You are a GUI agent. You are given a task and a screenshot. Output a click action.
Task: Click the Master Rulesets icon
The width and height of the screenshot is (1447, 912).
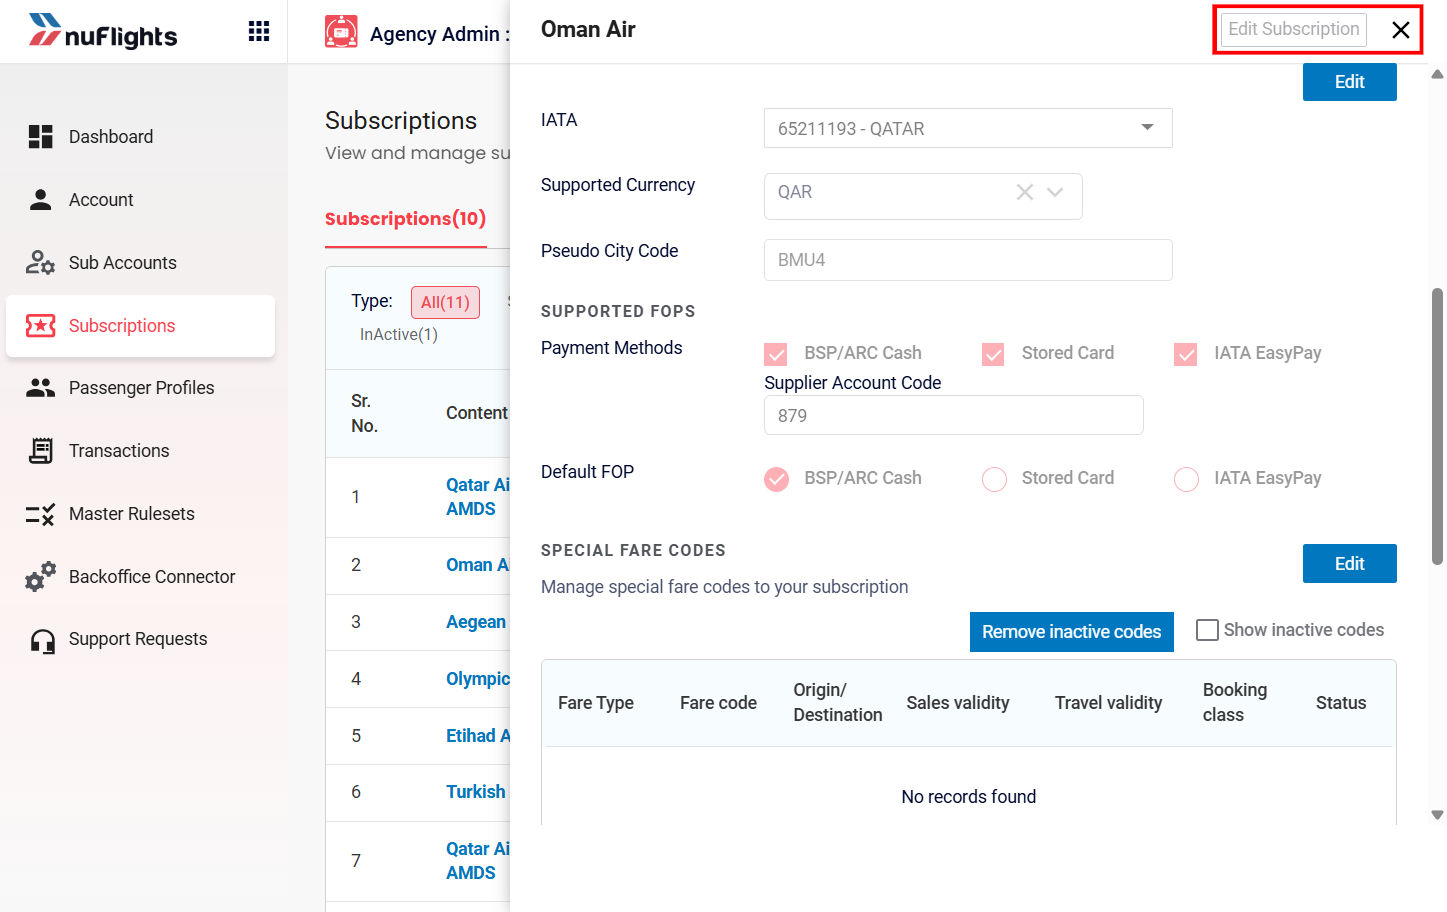click(x=40, y=514)
